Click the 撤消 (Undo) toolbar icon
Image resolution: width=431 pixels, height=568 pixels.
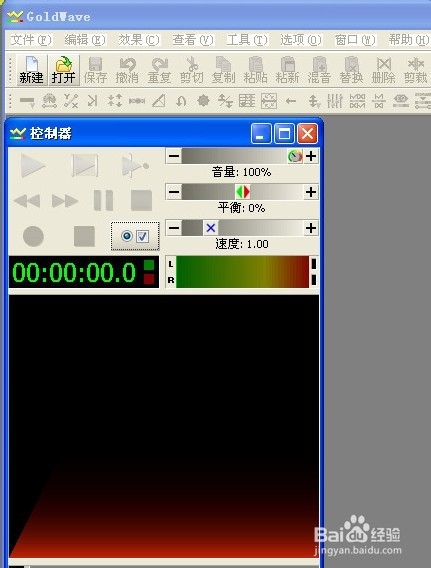click(127, 70)
